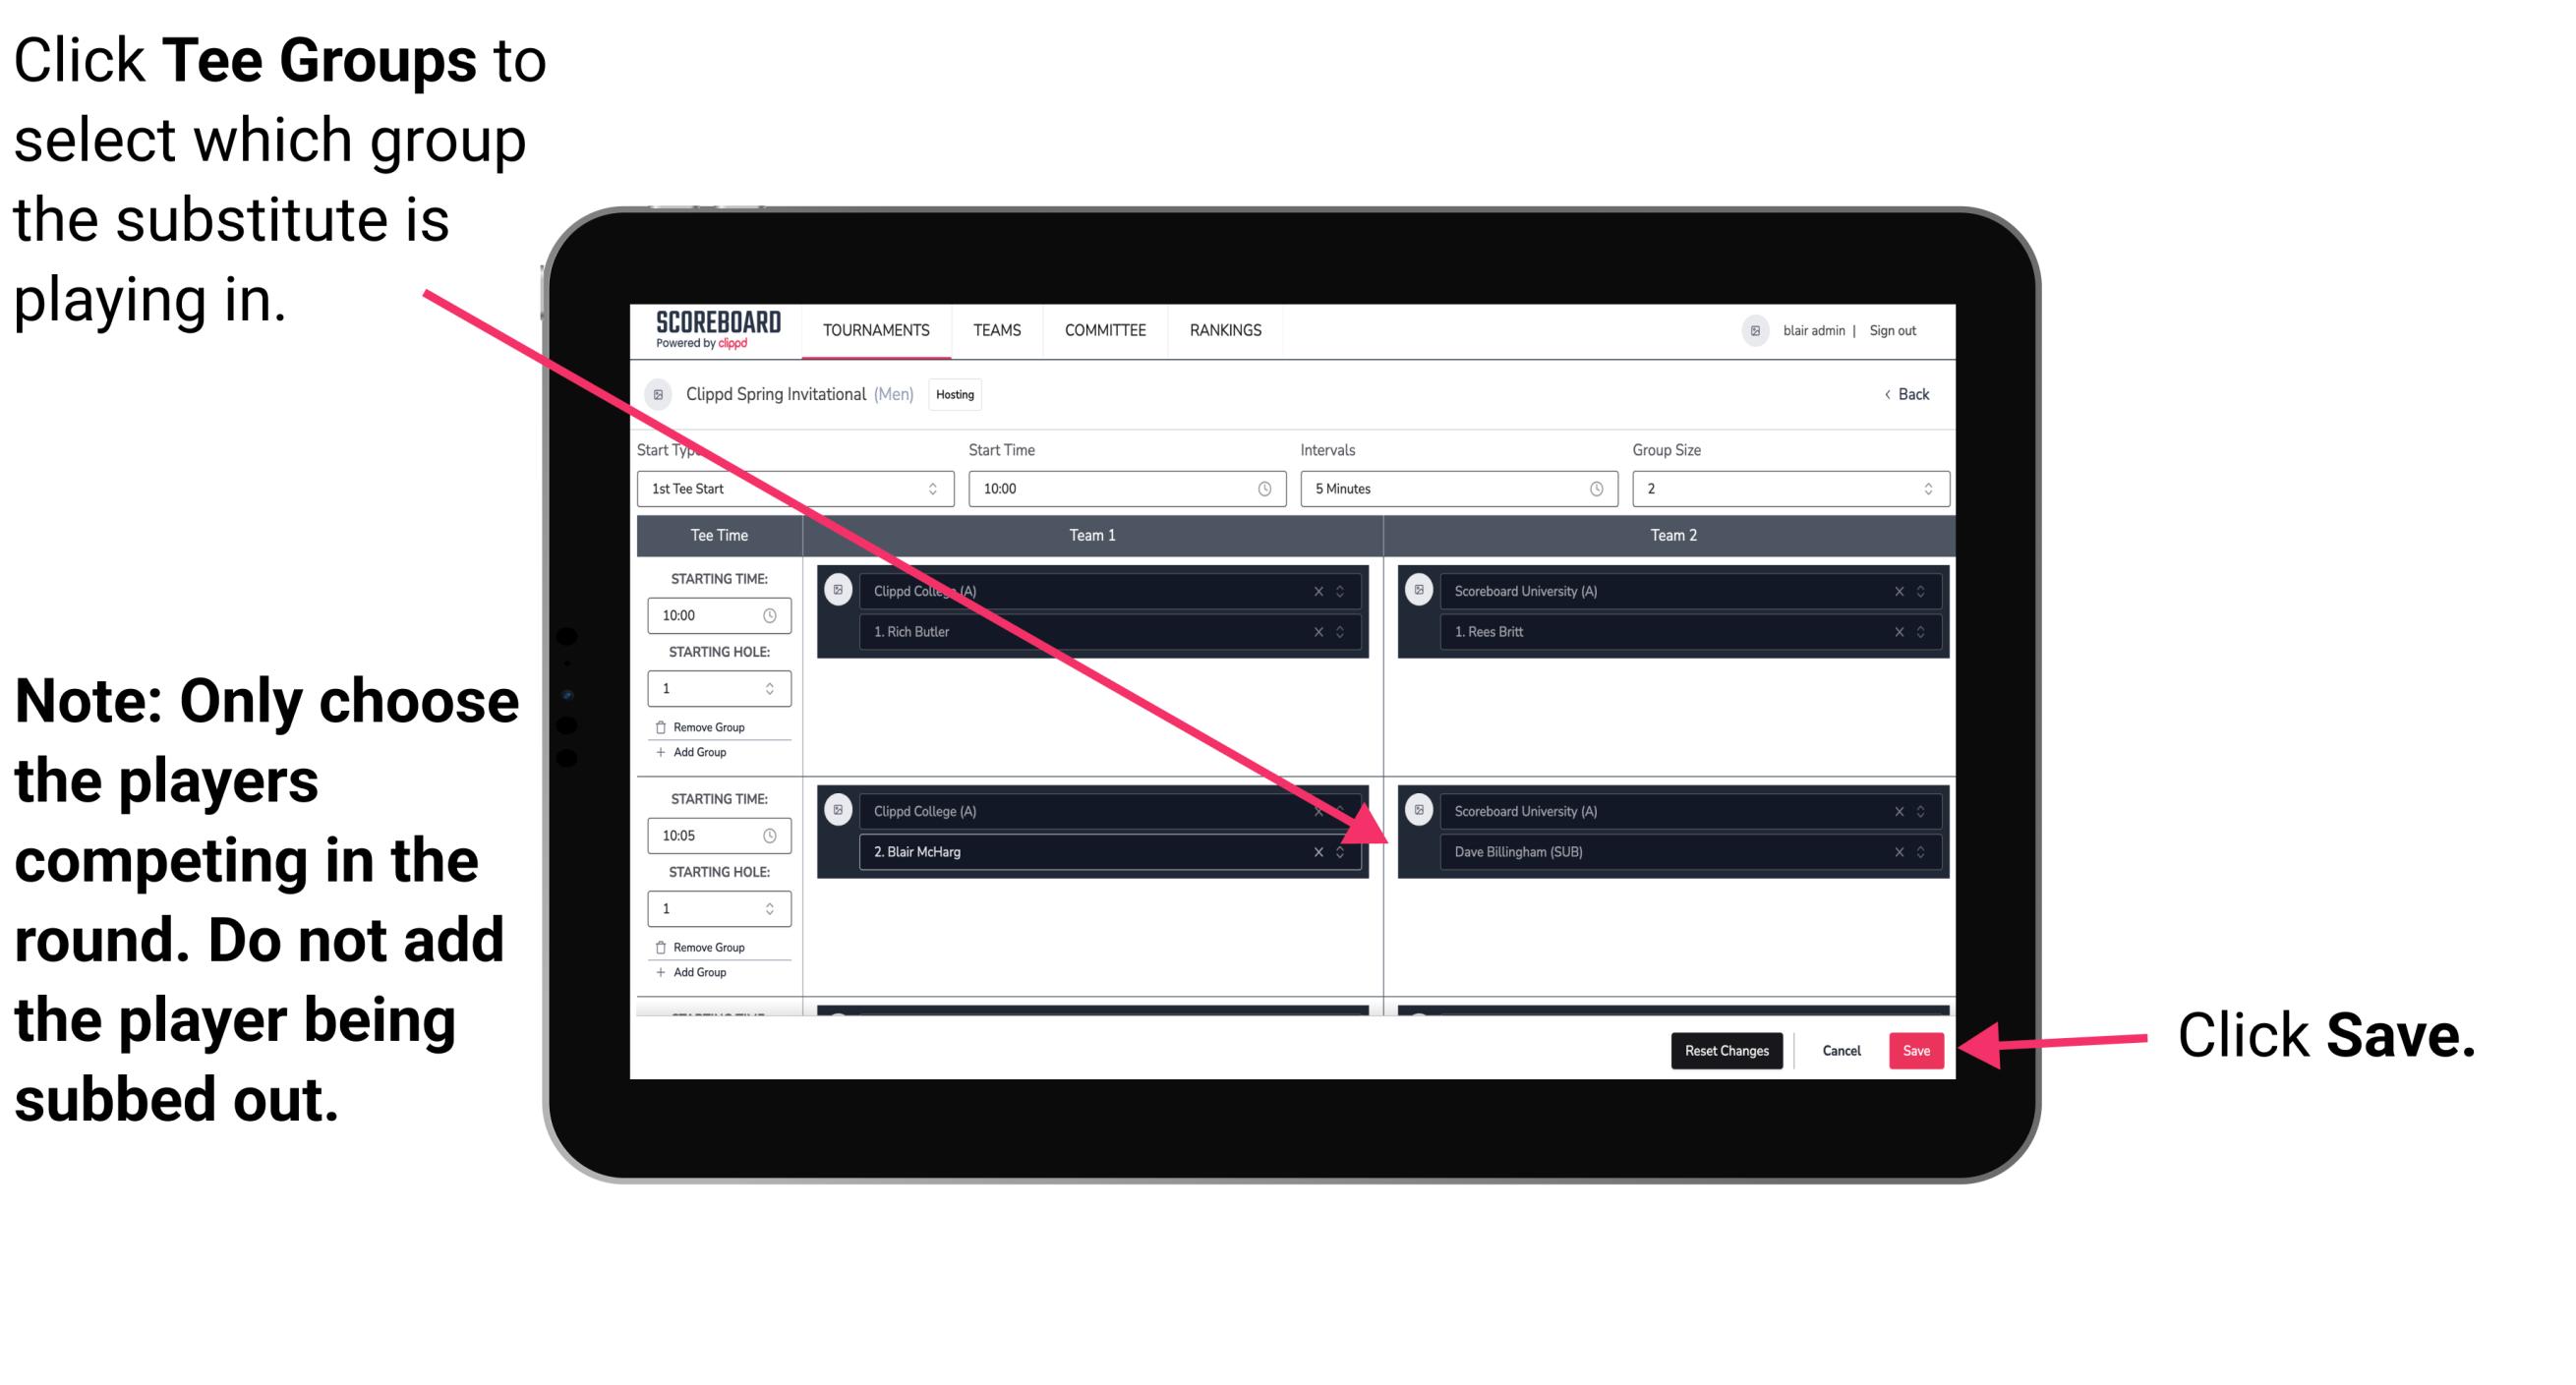This screenshot has height=1385, width=2576.
Task: Click the Cancel button
Action: pyautogui.click(x=1839, y=1049)
